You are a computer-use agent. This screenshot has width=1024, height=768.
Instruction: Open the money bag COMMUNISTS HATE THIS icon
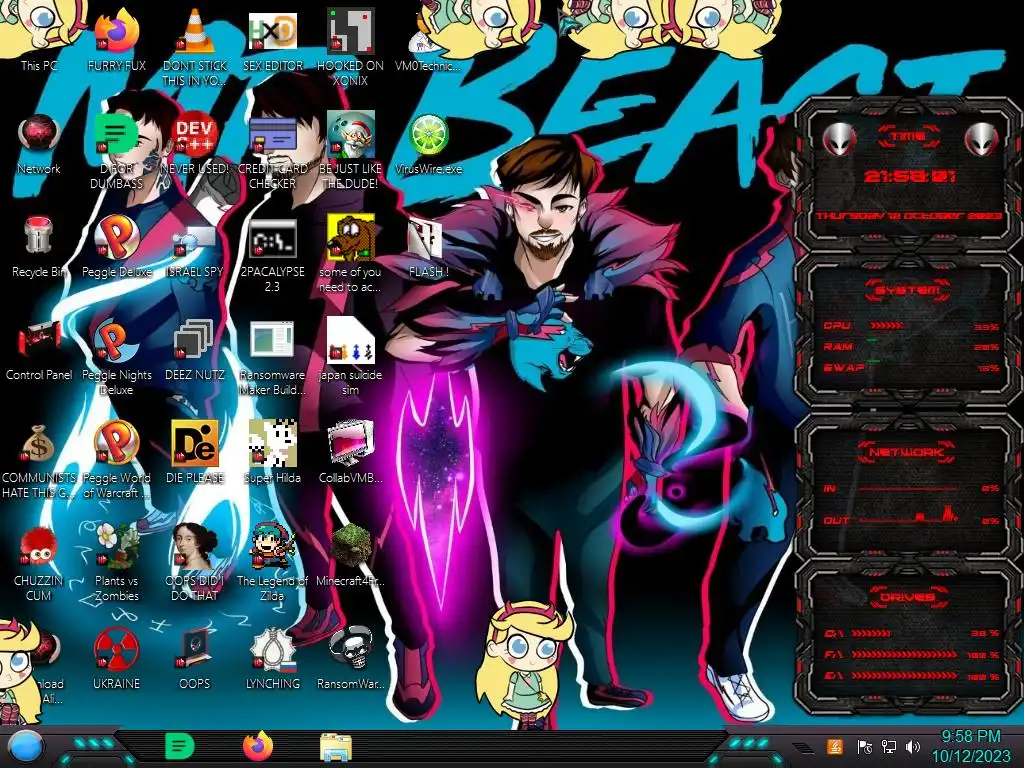click(39, 460)
